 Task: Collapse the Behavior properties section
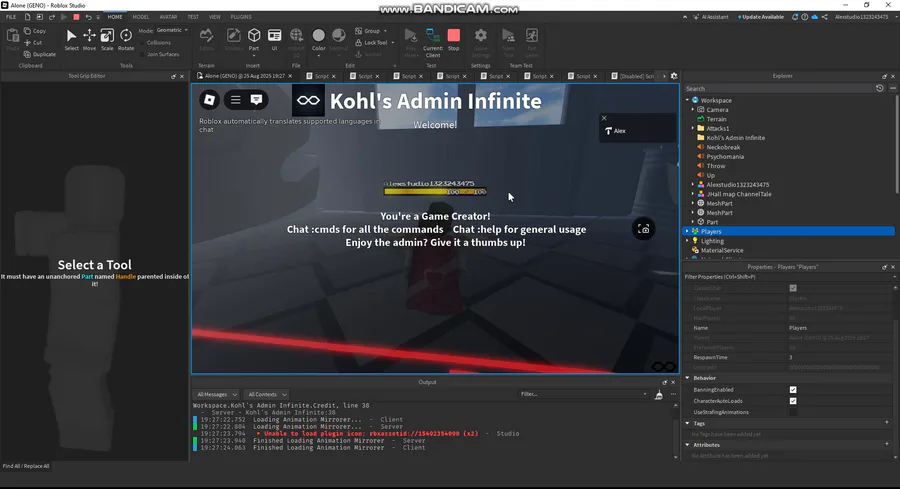pos(688,378)
